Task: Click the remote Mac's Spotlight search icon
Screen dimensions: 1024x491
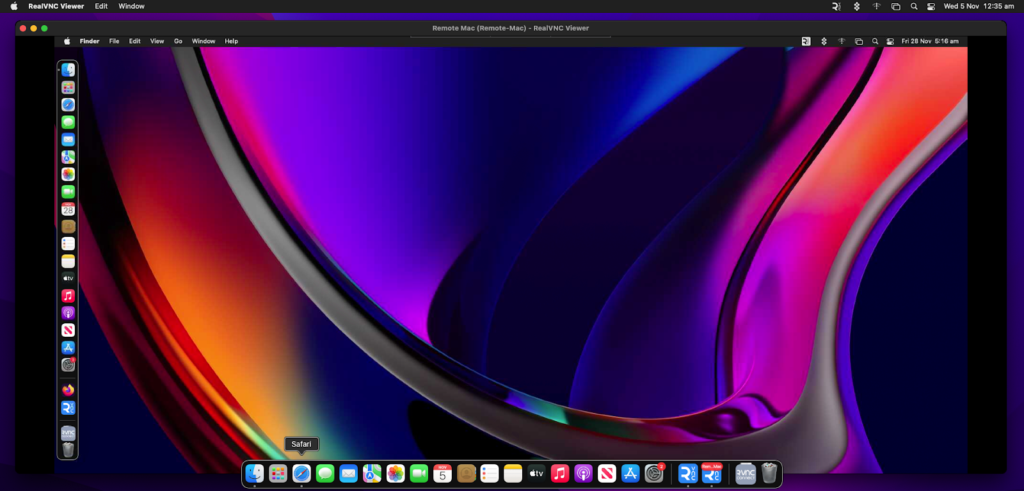Action: tap(874, 41)
